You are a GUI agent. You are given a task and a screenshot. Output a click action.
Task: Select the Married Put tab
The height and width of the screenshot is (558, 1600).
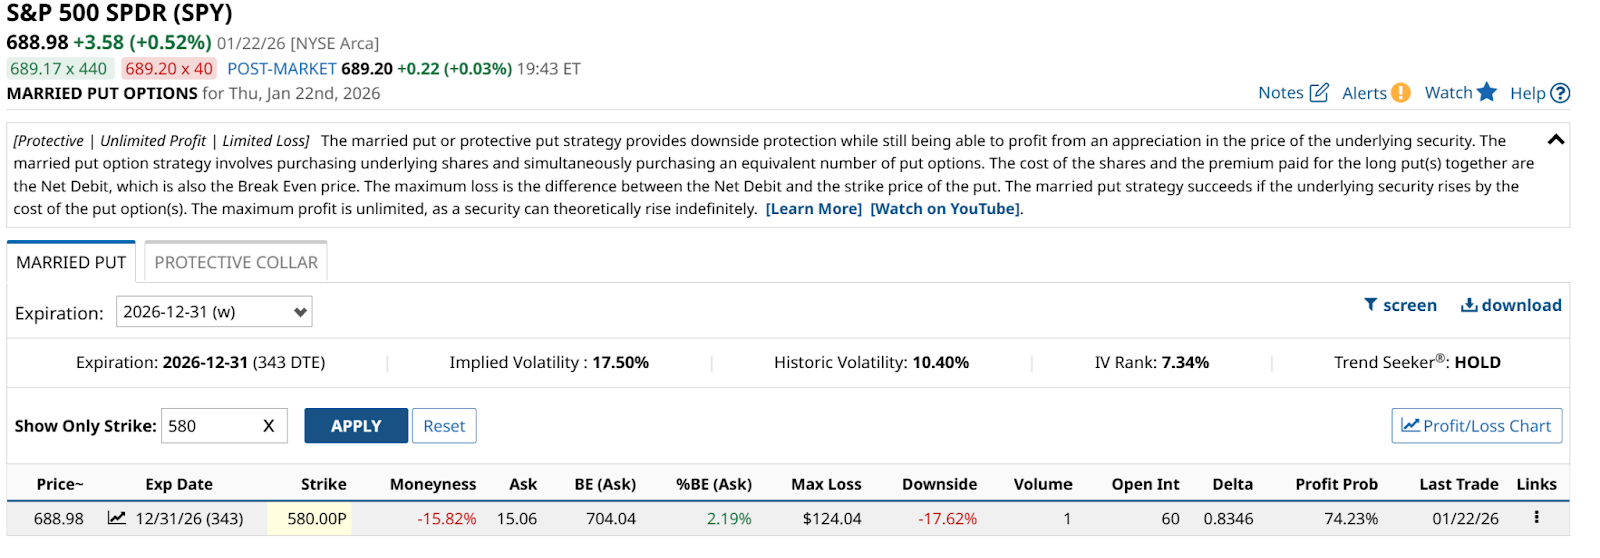pyautogui.click(x=71, y=262)
